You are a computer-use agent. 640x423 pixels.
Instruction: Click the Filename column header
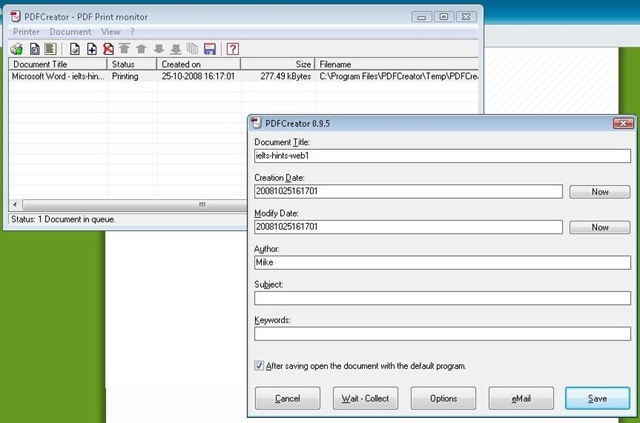pos(397,64)
